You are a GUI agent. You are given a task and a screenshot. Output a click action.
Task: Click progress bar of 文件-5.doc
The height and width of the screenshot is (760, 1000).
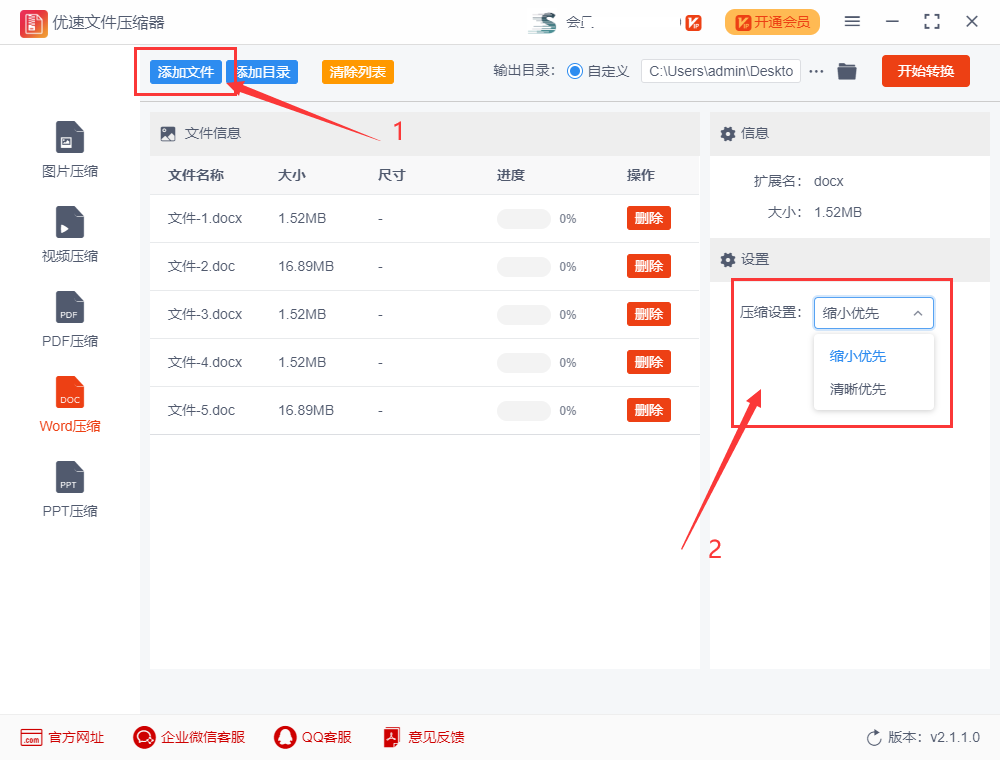point(524,411)
